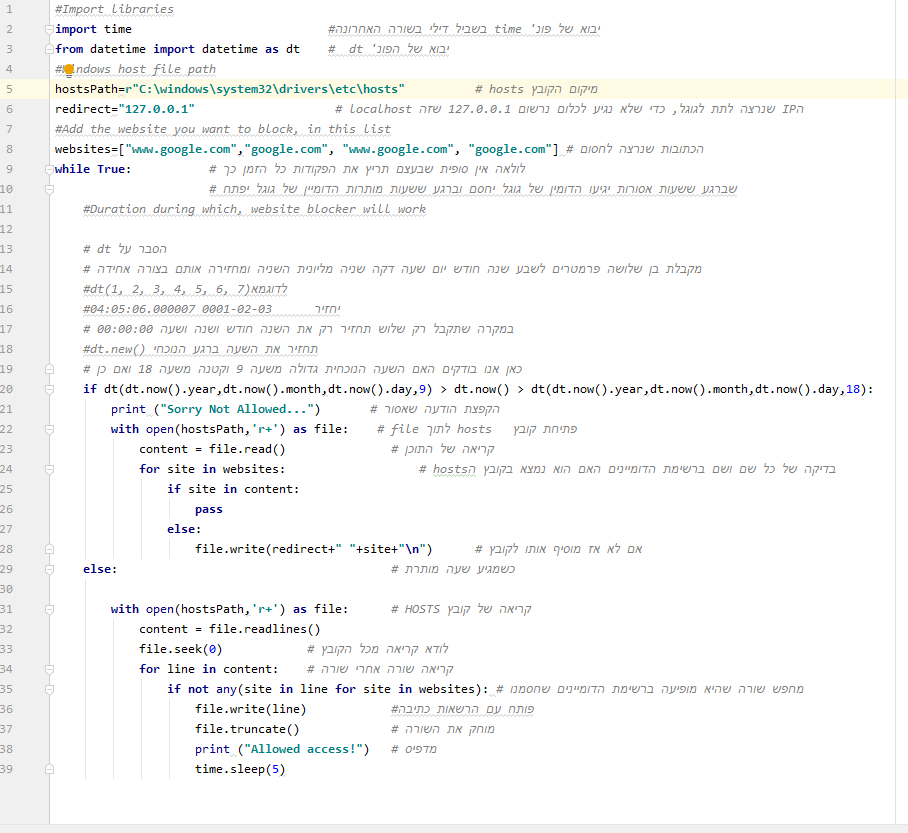908x833 pixels.
Task: Collapse the for site in websites loop
Action: (47, 469)
